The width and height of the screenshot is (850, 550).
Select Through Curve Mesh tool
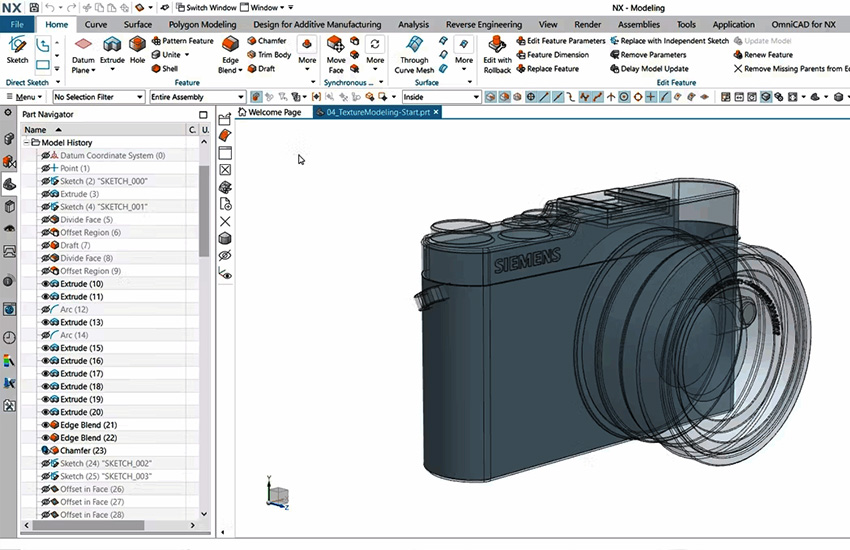pos(414,55)
